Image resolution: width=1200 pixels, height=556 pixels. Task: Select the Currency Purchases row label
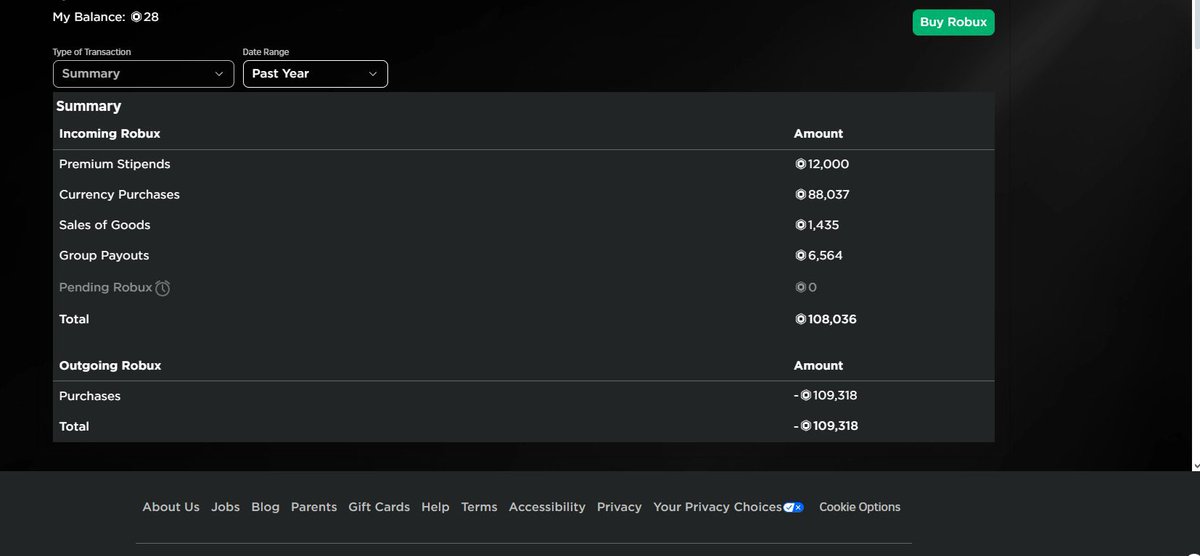[119, 195]
